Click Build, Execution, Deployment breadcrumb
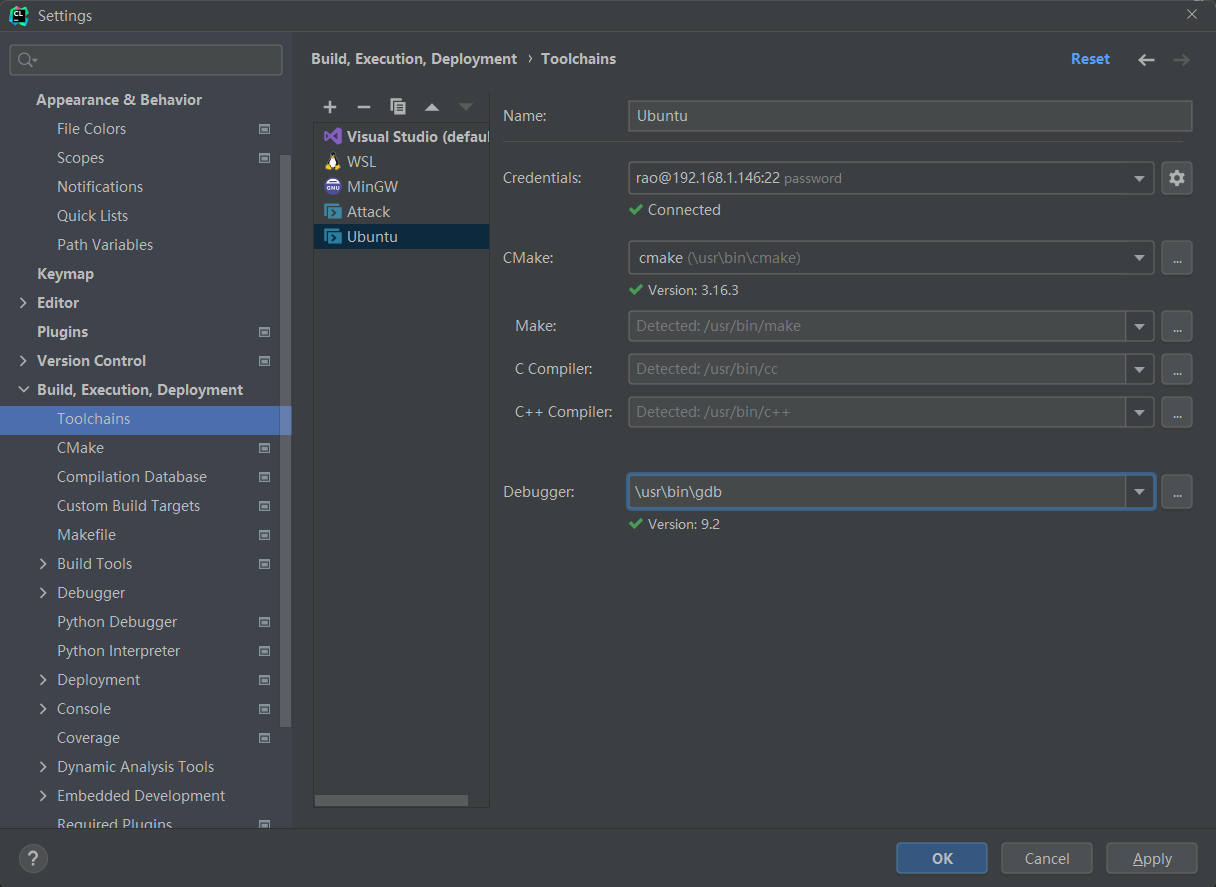 (x=414, y=59)
